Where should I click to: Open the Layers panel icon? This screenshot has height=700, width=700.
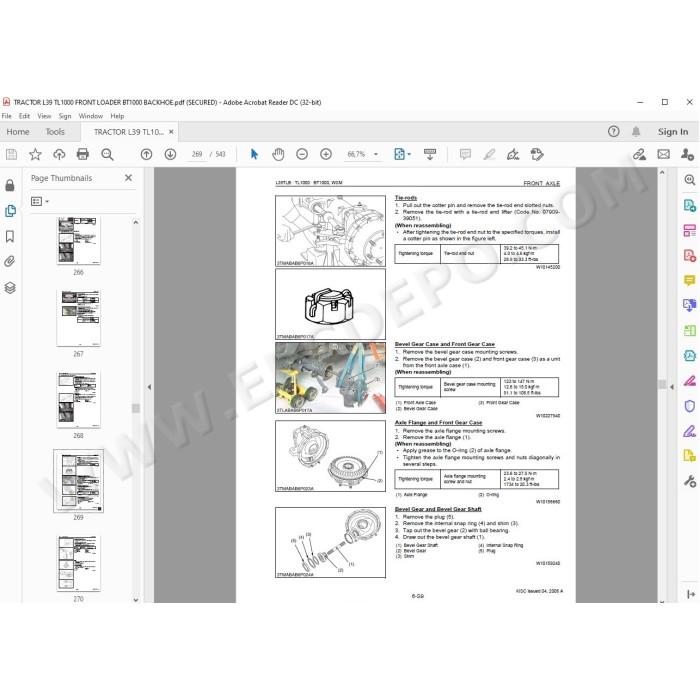pyautogui.click(x=10, y=288)
